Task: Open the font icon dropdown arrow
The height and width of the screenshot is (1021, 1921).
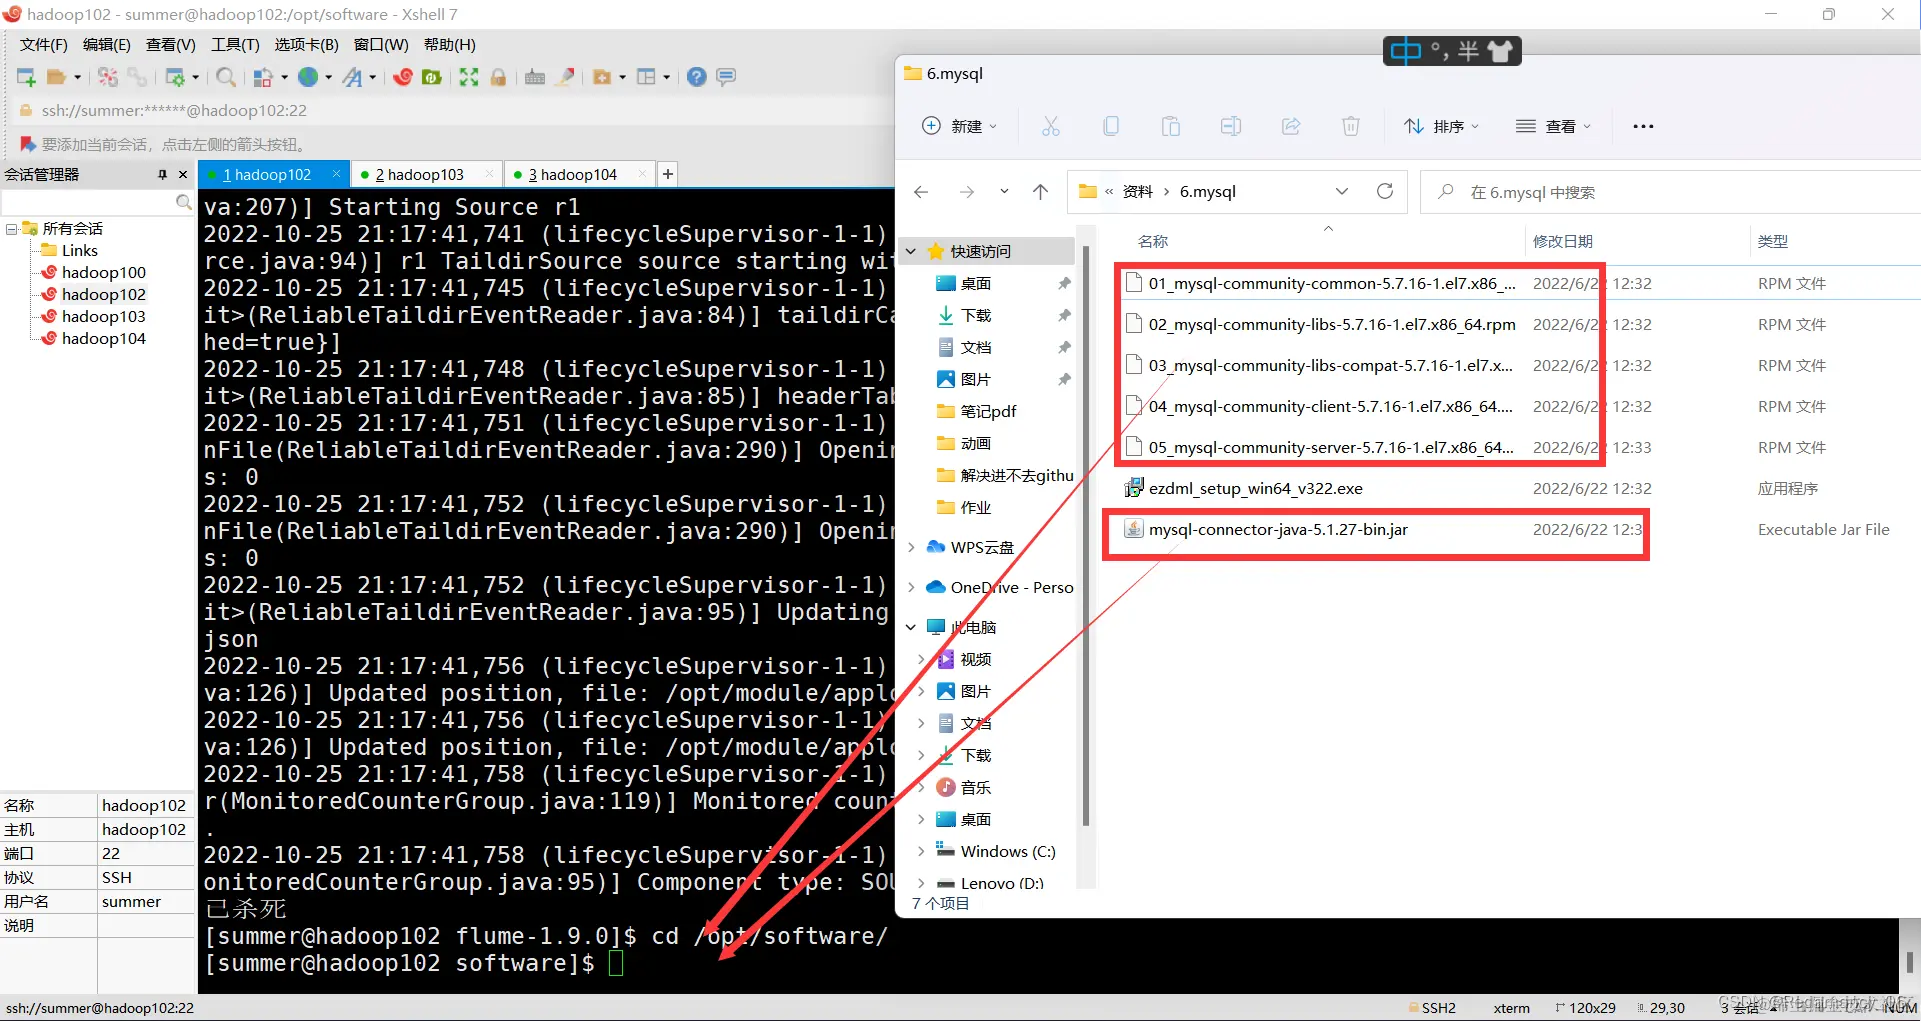Action: click(x=372, y=77)
